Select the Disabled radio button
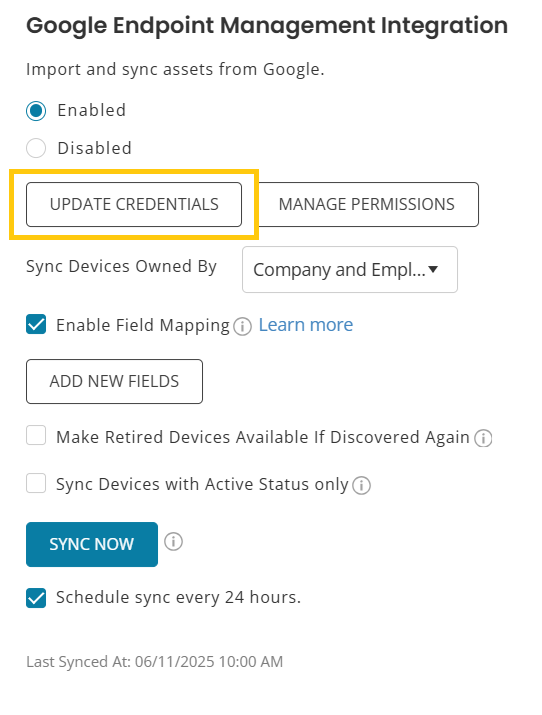Viewport: 542px width, 715px height. tap(36, 148)
